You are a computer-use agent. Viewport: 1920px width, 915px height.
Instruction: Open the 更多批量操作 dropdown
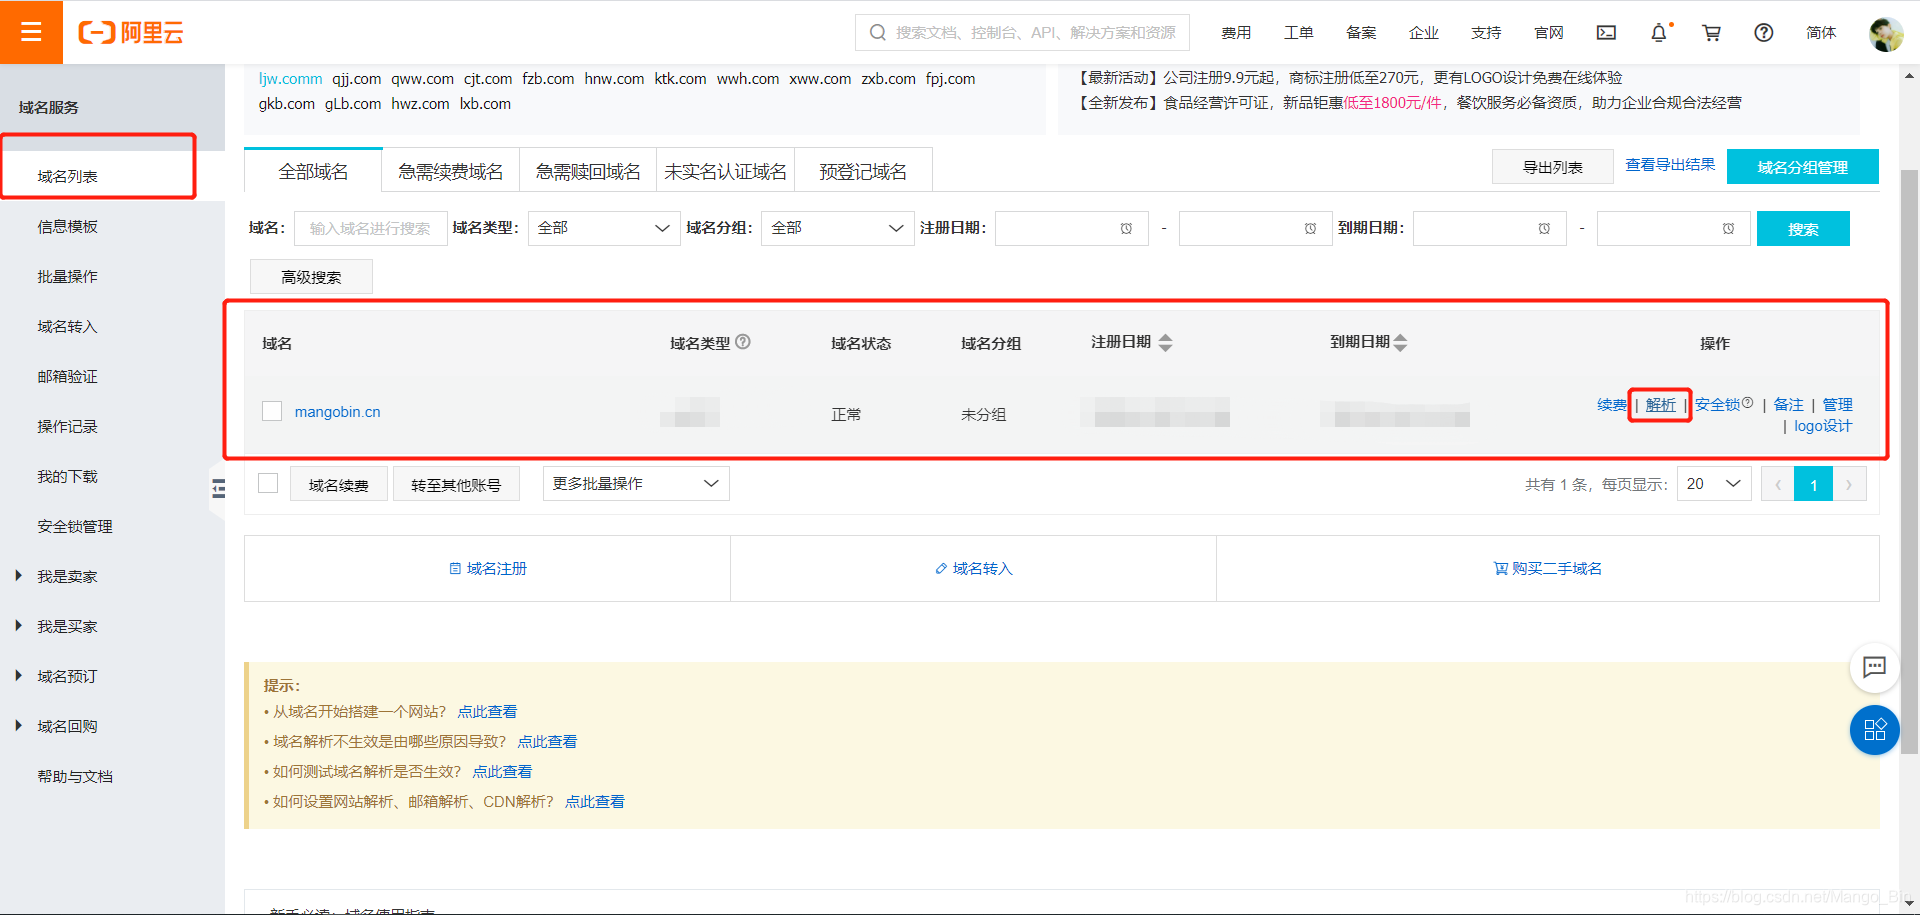[x=635, y=484]
